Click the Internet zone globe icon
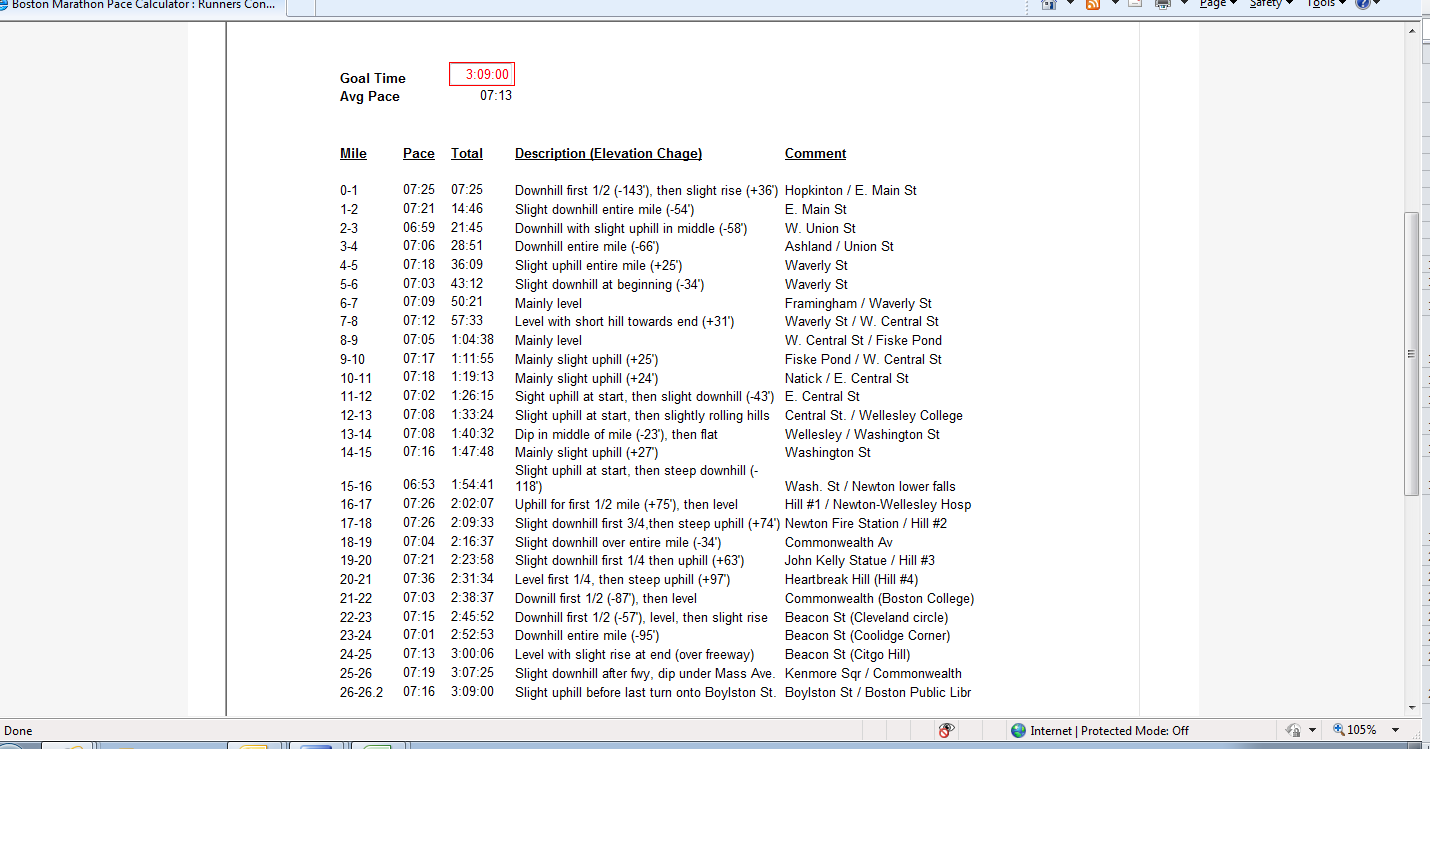 [1018, 731]
